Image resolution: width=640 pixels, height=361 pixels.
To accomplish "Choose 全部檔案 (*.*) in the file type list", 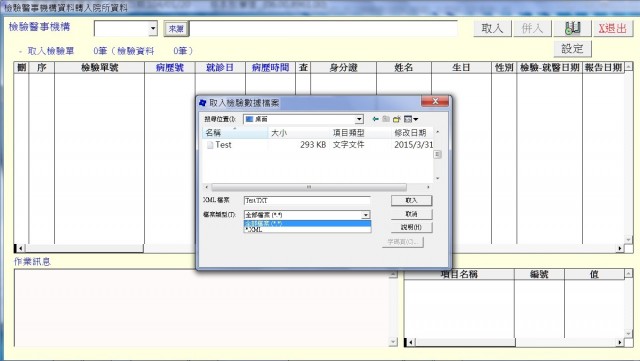I will (x=307, y=223).
